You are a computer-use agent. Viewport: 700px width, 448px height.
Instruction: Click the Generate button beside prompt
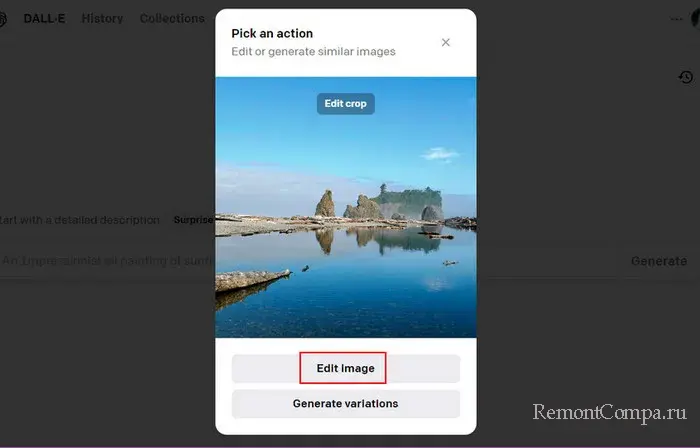pyautogui.click(x=658, y=261)
